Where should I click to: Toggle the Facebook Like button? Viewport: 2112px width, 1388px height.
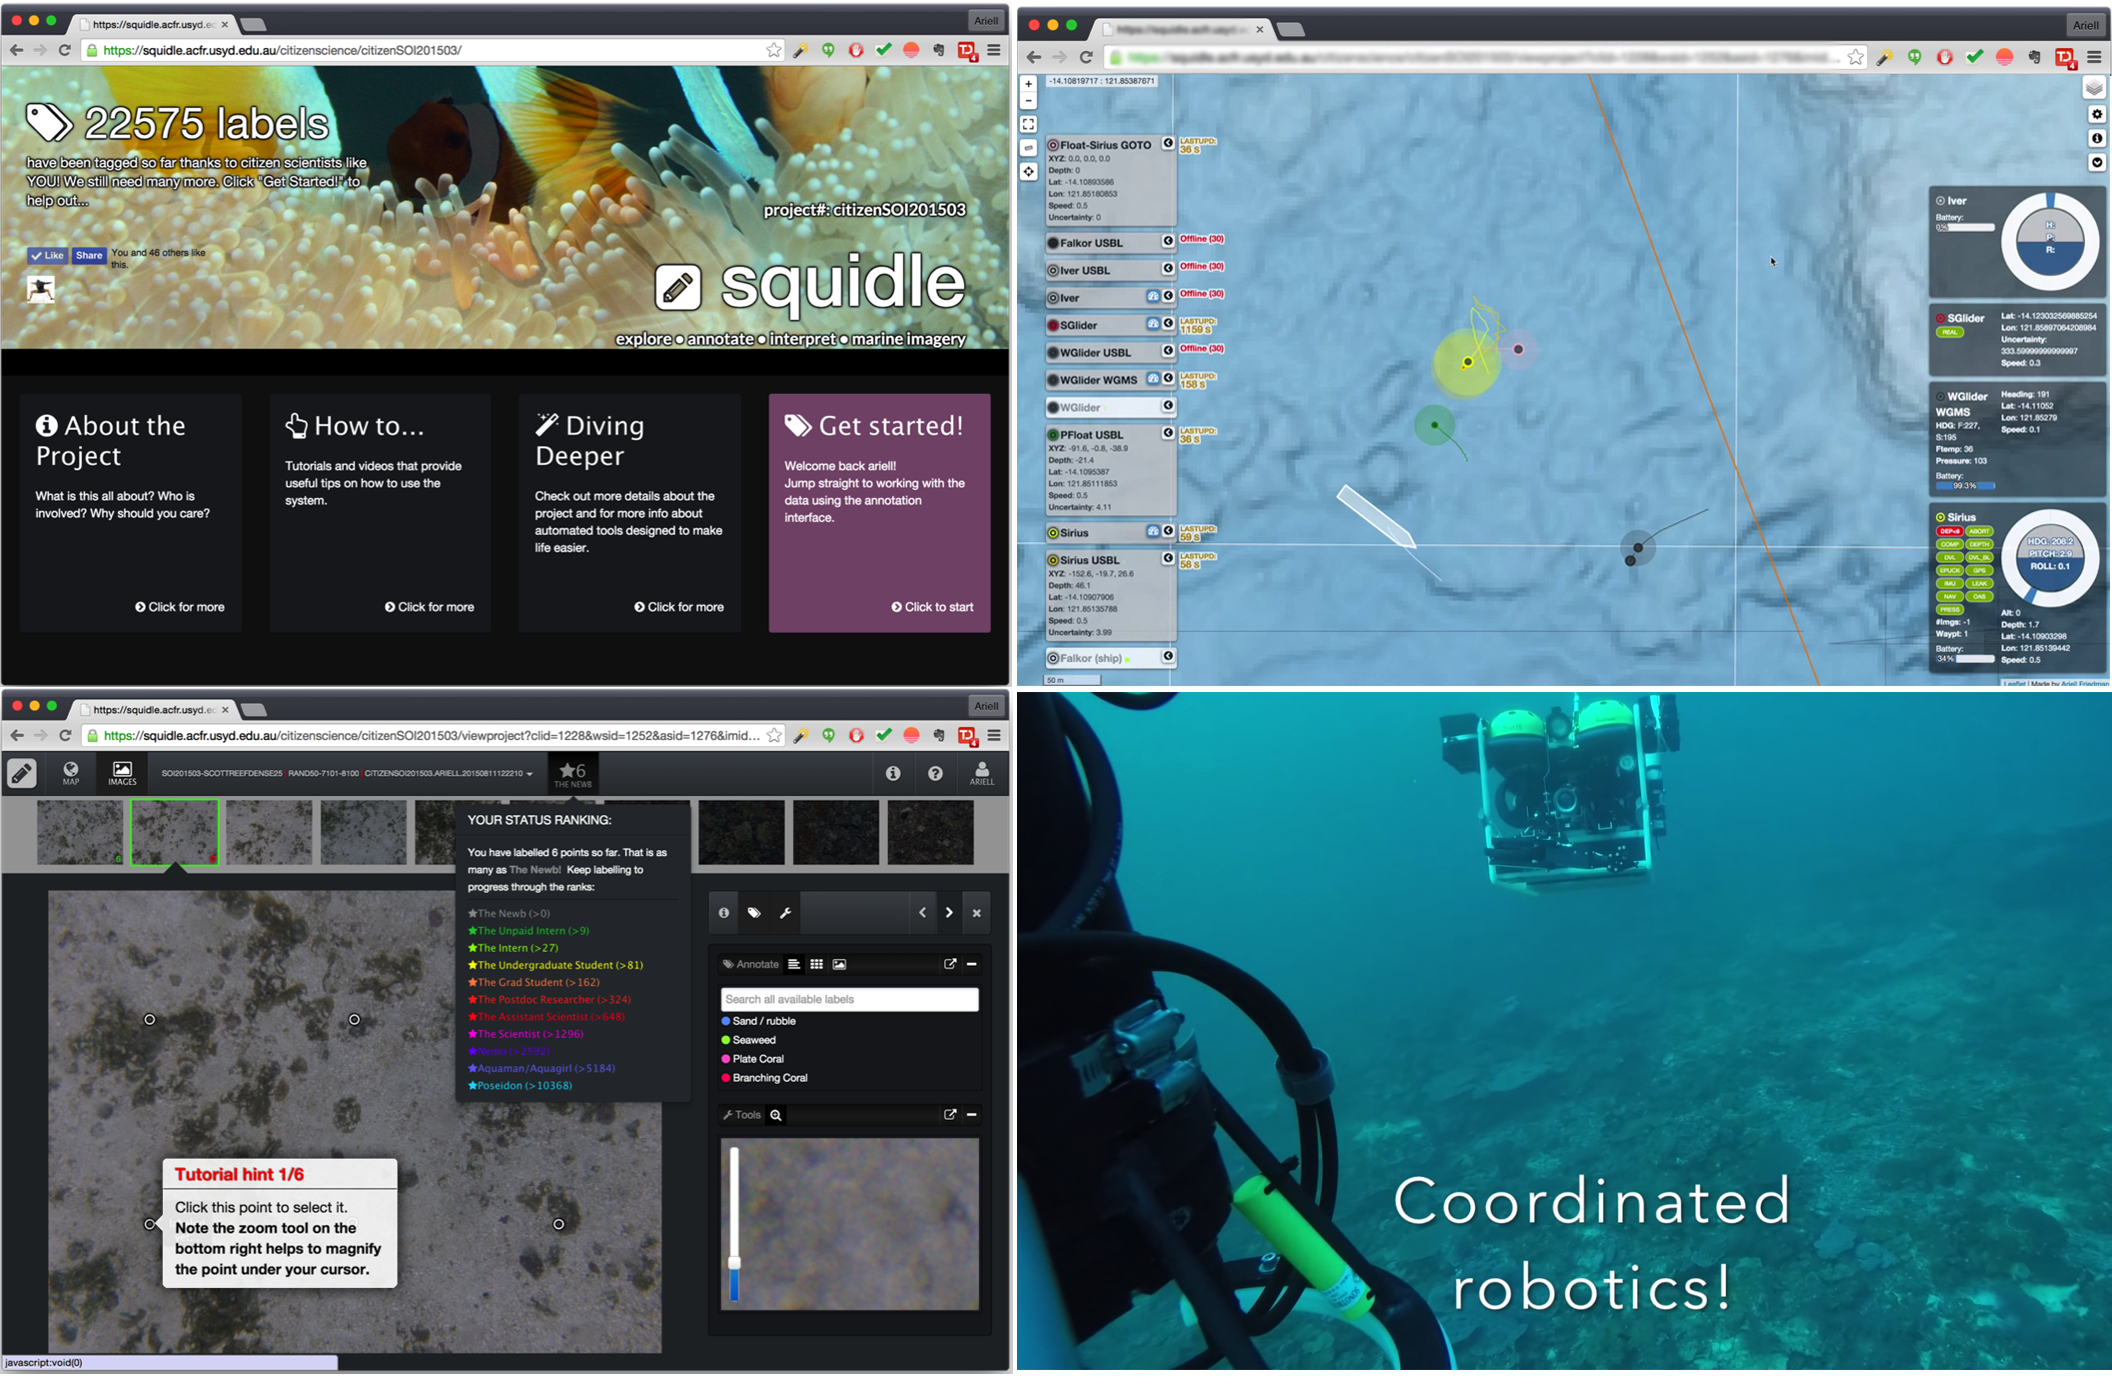click(x=47, y=255)
